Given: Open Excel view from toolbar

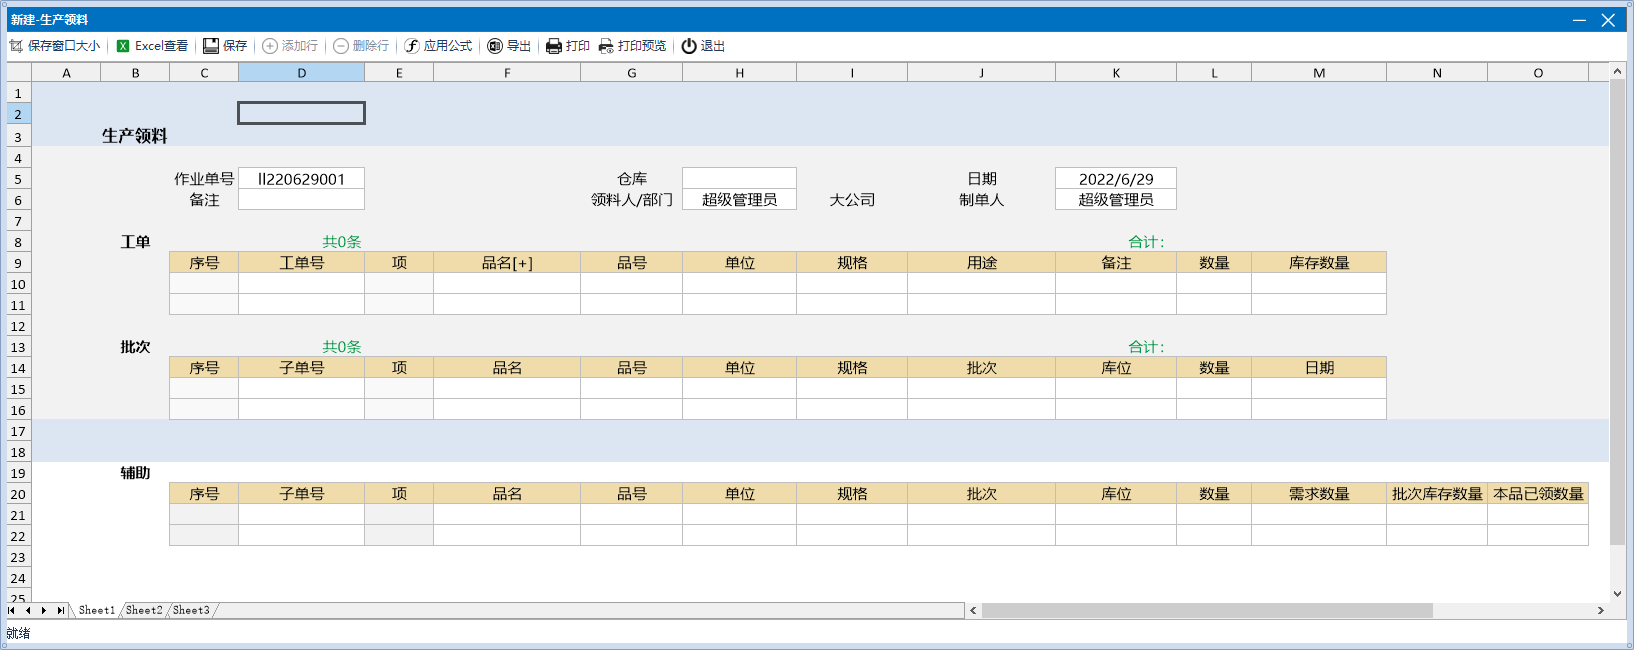Looking at the screenshot, I should pos(123,46).
